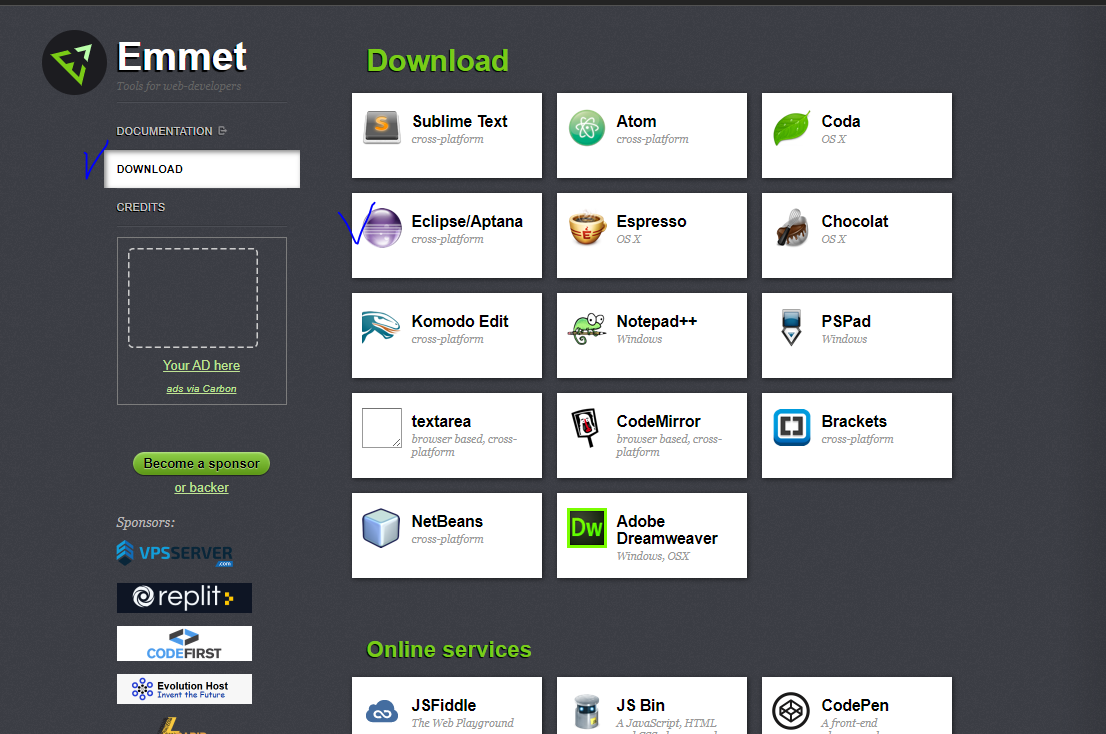Click the 'JSFiddle' card title
Screen dimensions: 1106x734
pos(444,706)
